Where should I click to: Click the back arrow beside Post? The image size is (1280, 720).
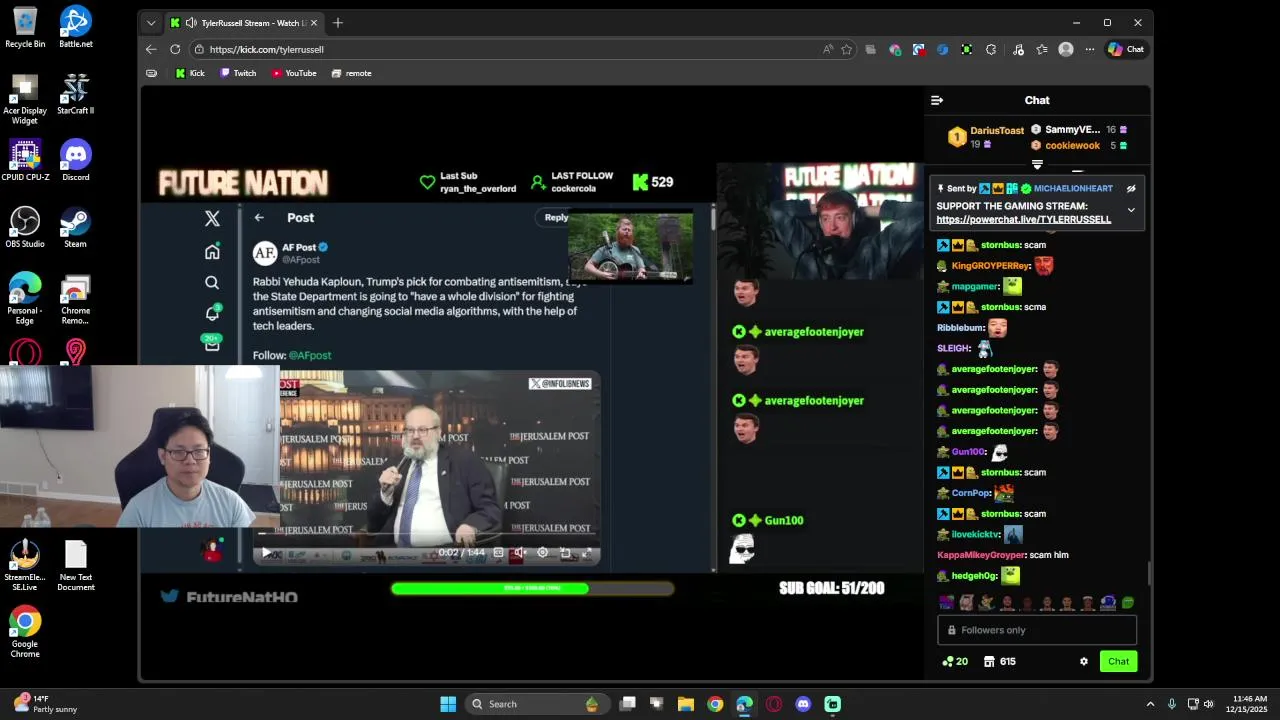(259, 217)
